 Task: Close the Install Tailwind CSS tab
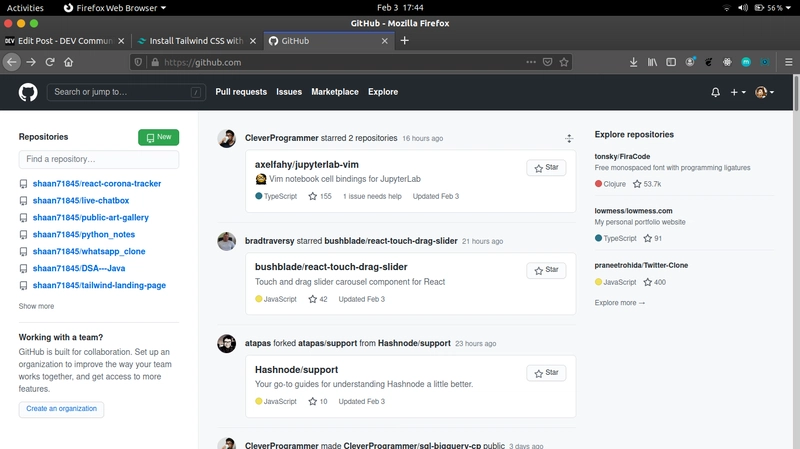coord(253,41)
